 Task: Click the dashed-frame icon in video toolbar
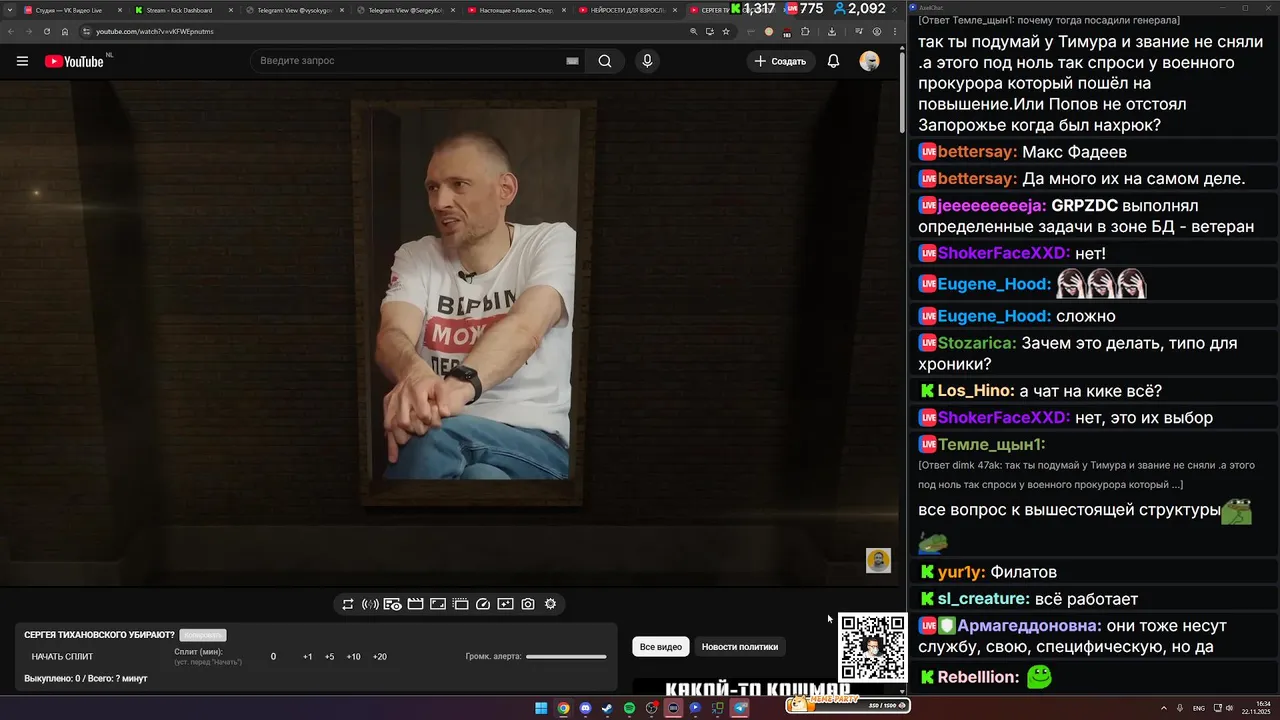pyautogui.click(x=460, y=604)
